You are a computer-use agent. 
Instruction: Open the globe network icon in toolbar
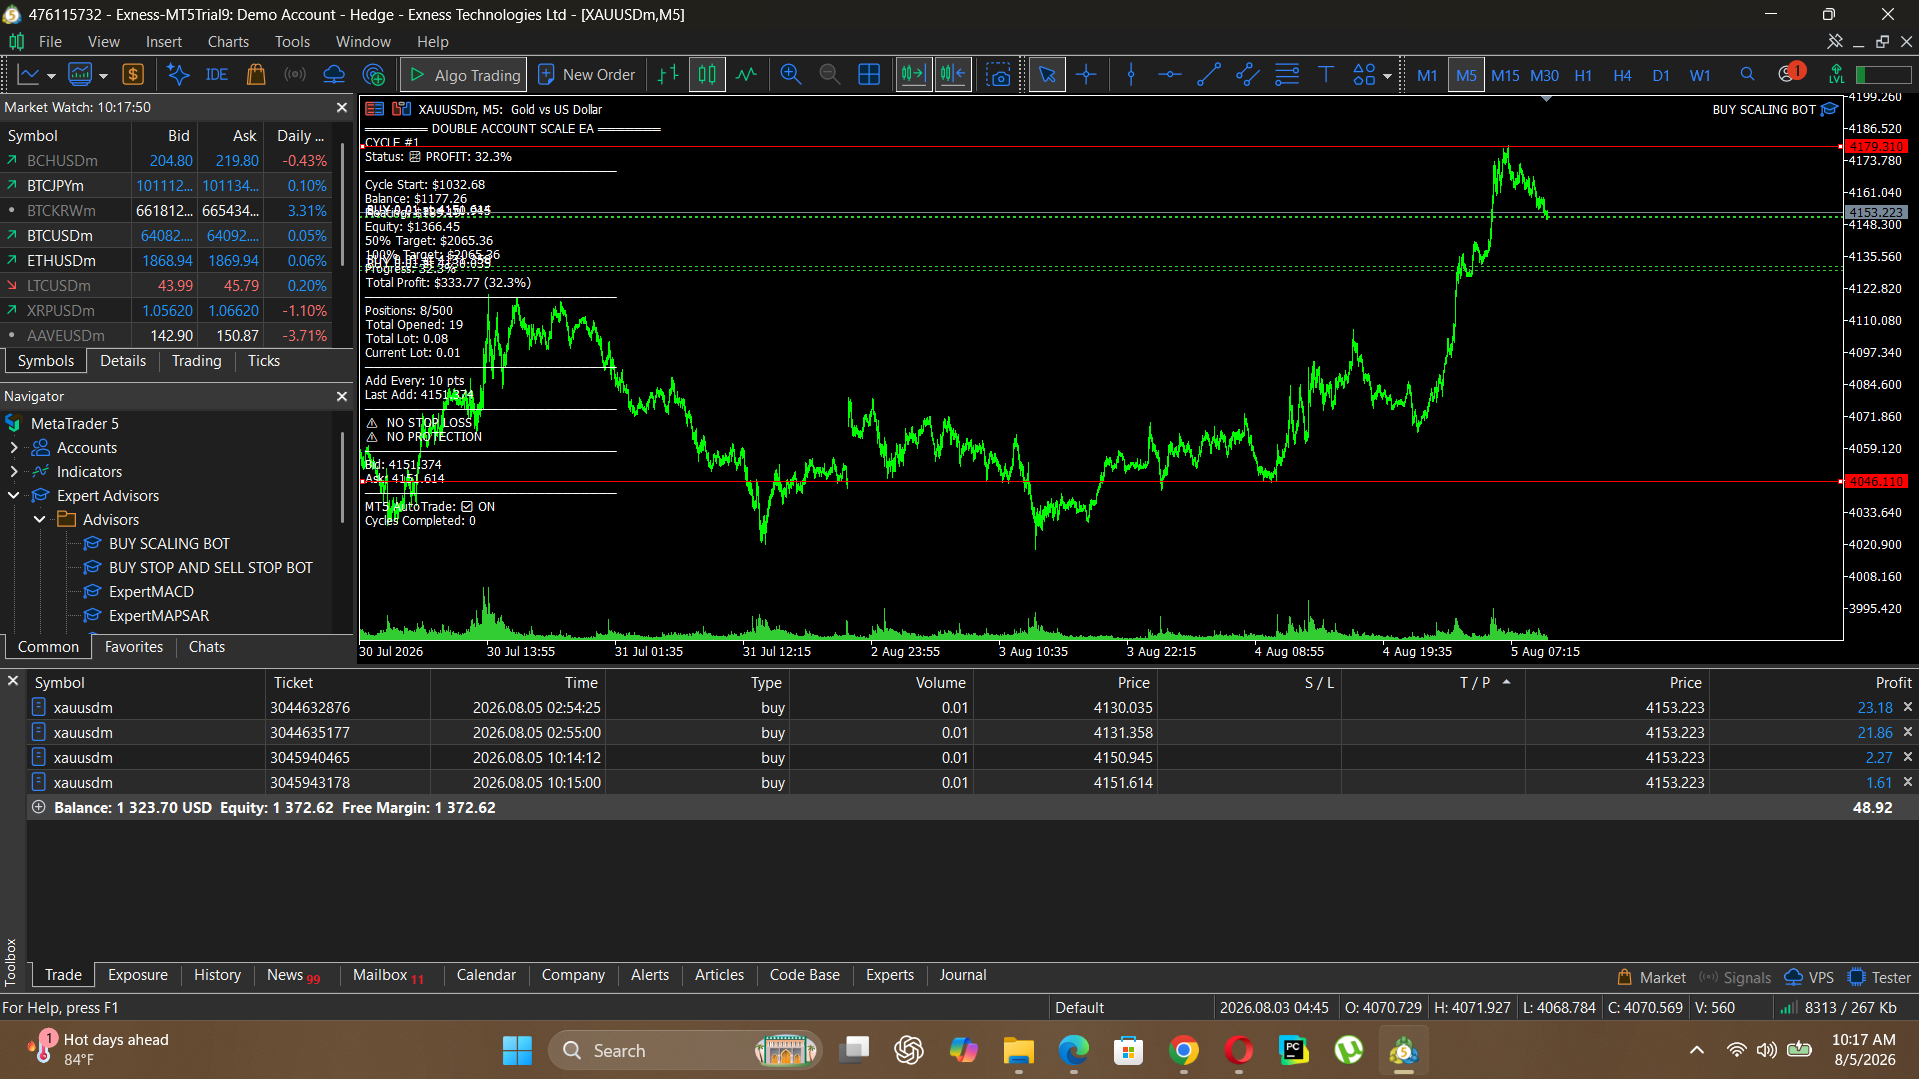[x=373, y=75]
